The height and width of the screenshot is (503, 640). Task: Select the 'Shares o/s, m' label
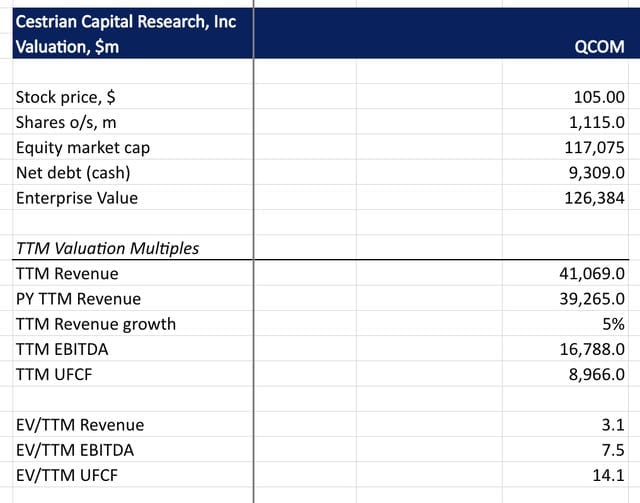click(66, 122)
